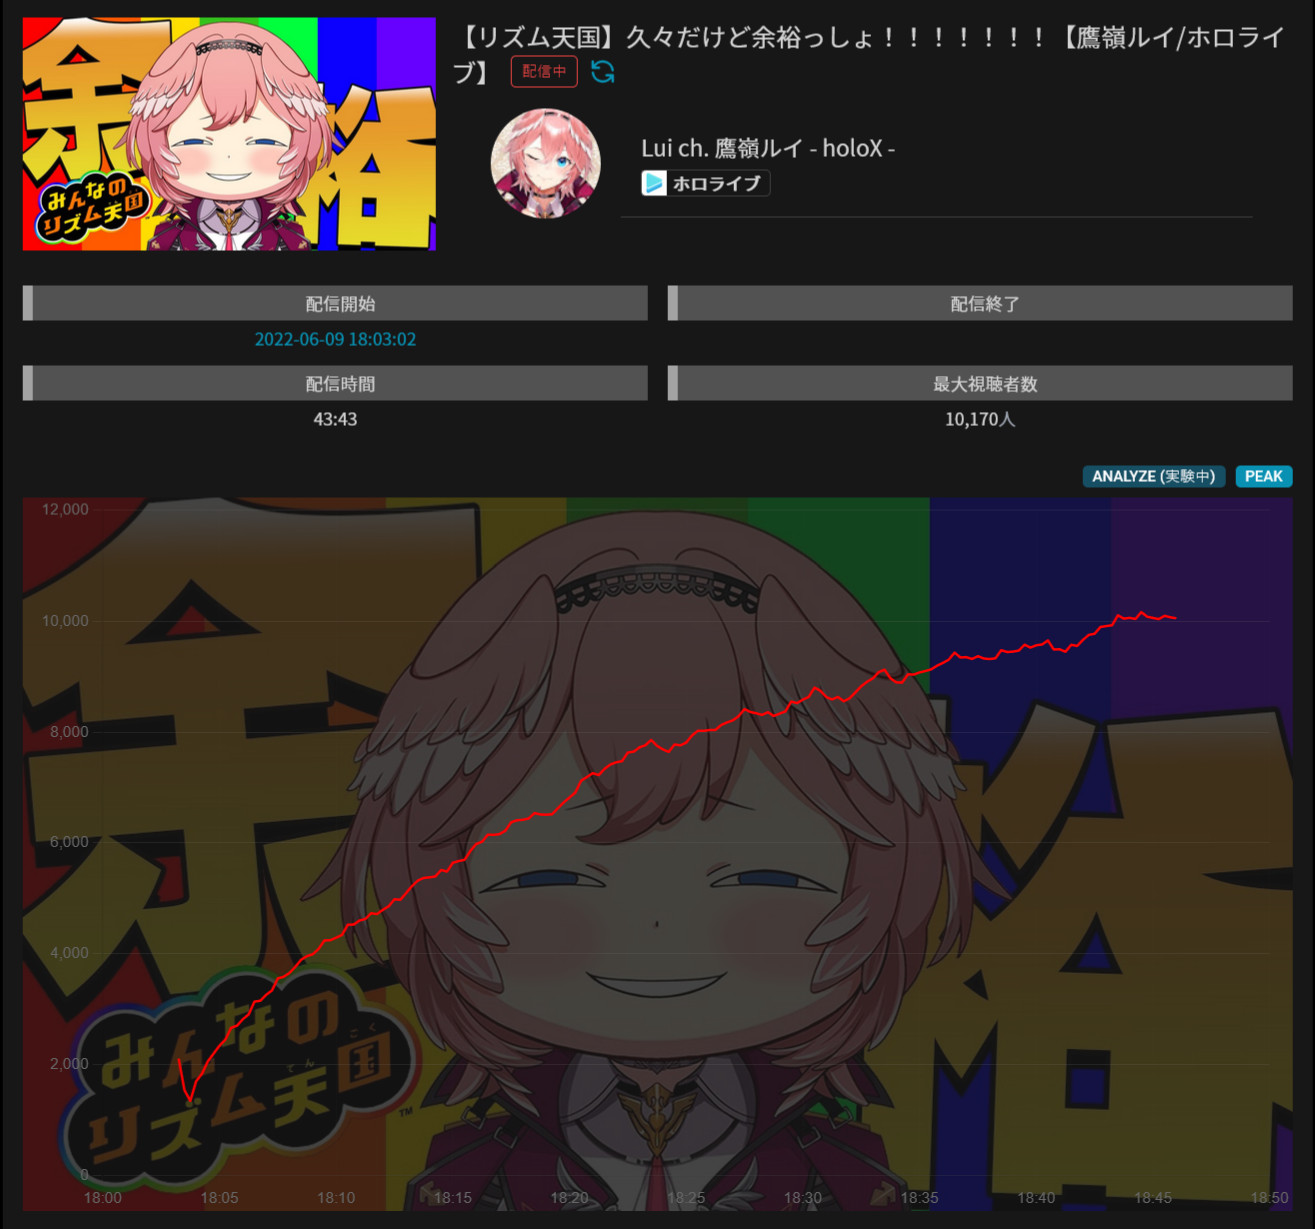Click the 18:05 time axis label

(219, 1197)
